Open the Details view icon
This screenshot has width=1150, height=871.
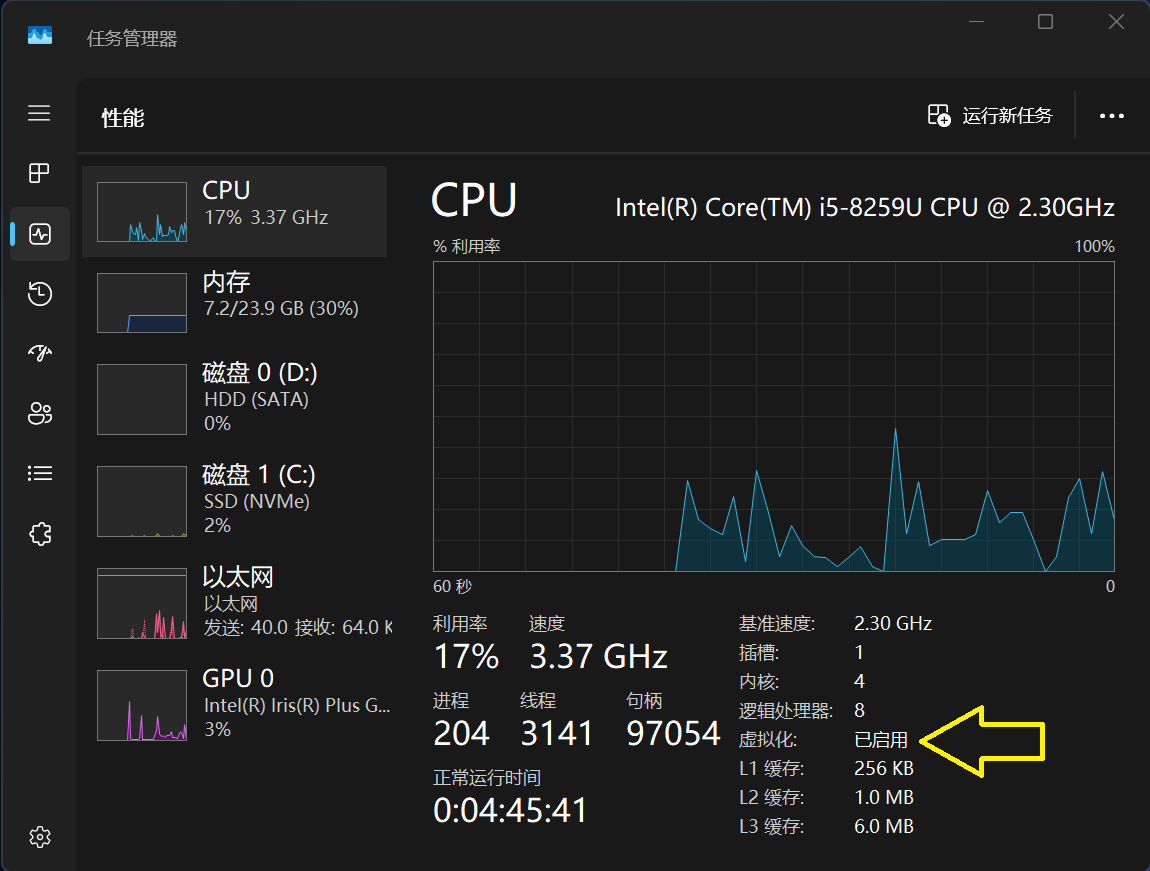click(x=39, y=473)
